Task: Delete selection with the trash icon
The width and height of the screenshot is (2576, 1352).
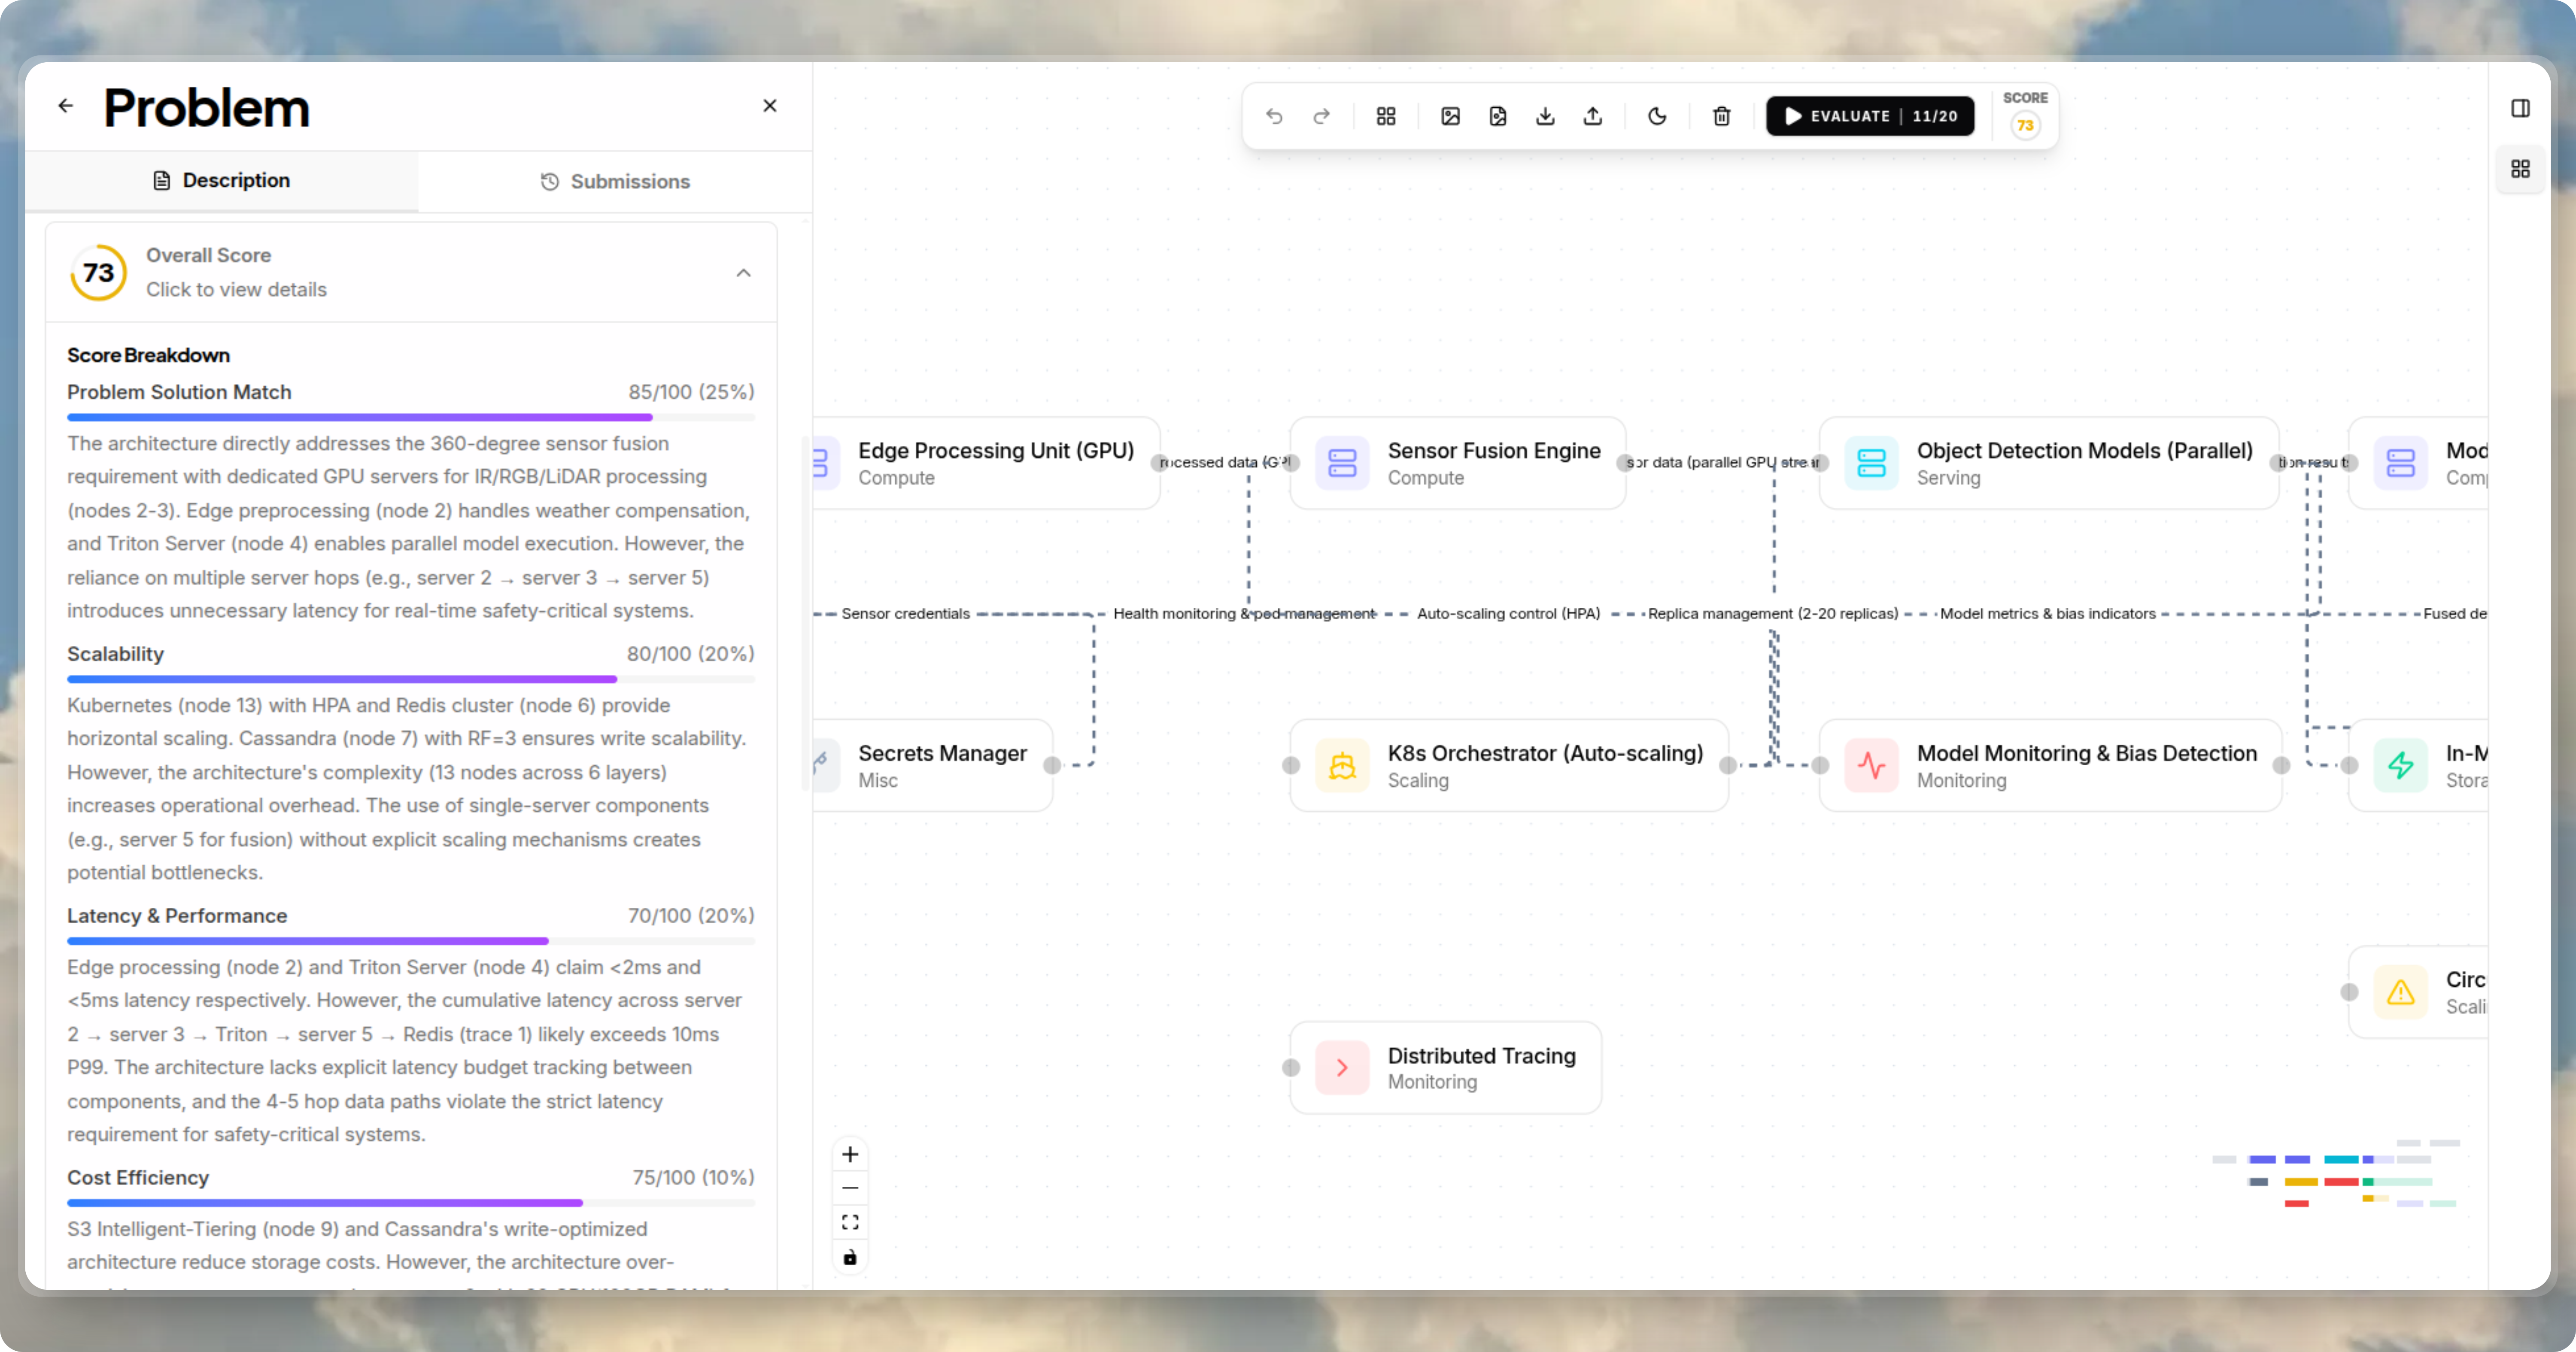Action: (x=1721, y=116)
